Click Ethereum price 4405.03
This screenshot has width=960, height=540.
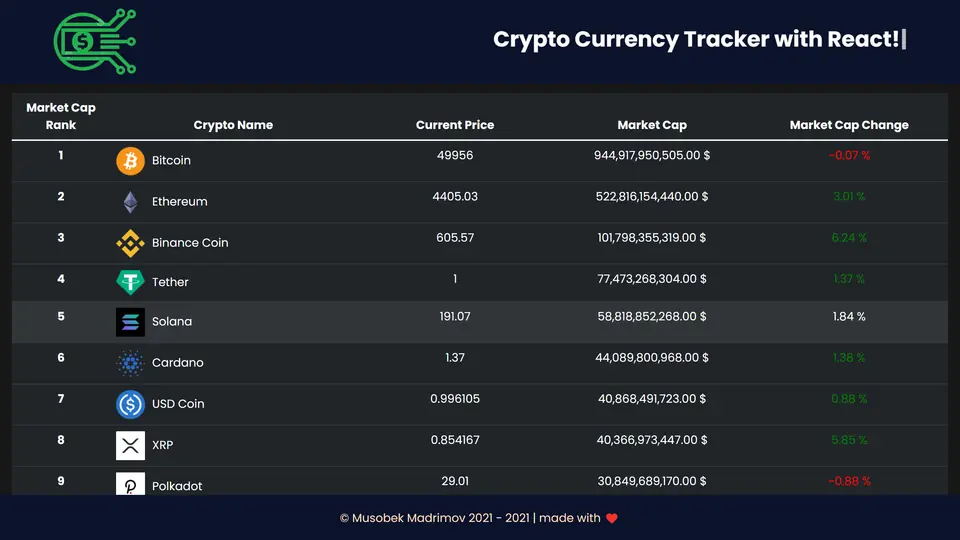455,197
